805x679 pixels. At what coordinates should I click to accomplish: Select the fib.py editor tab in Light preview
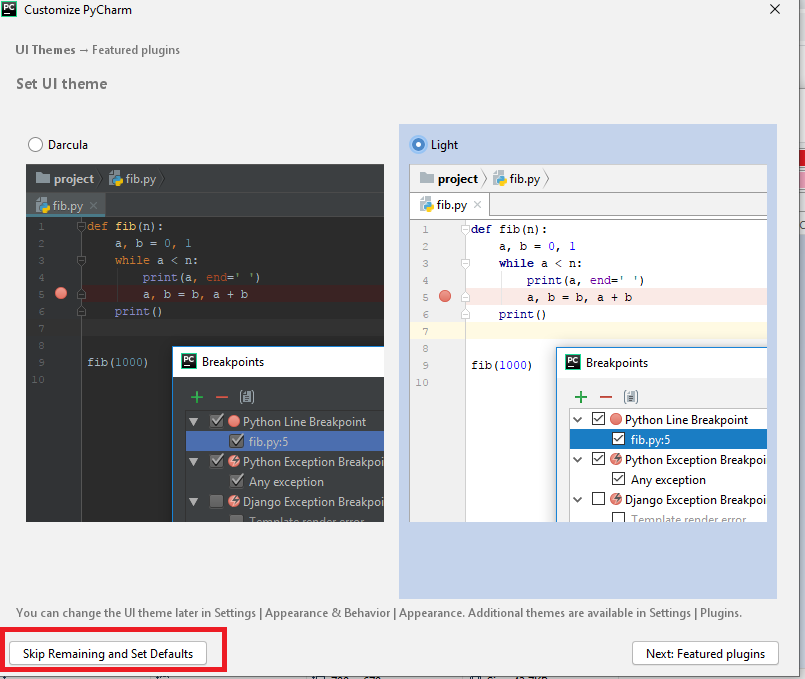coord(451,205)
